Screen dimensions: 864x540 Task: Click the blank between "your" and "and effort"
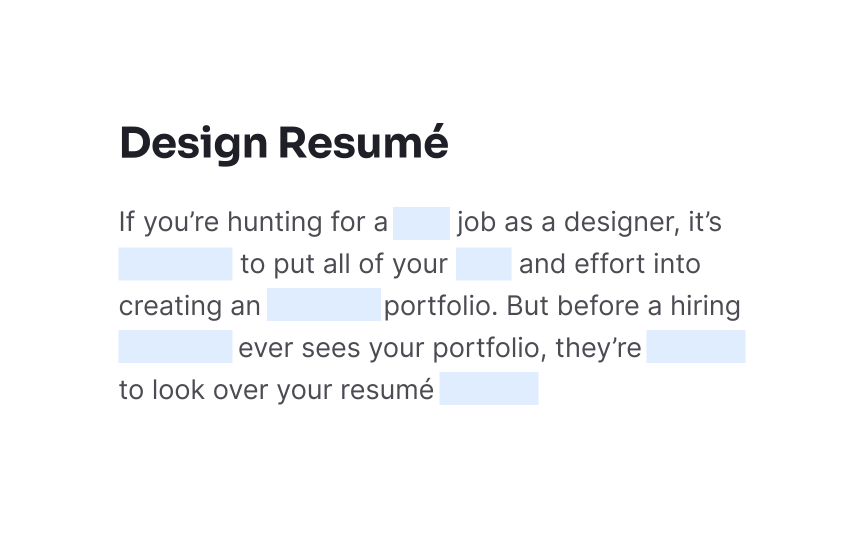coord(484,264)
